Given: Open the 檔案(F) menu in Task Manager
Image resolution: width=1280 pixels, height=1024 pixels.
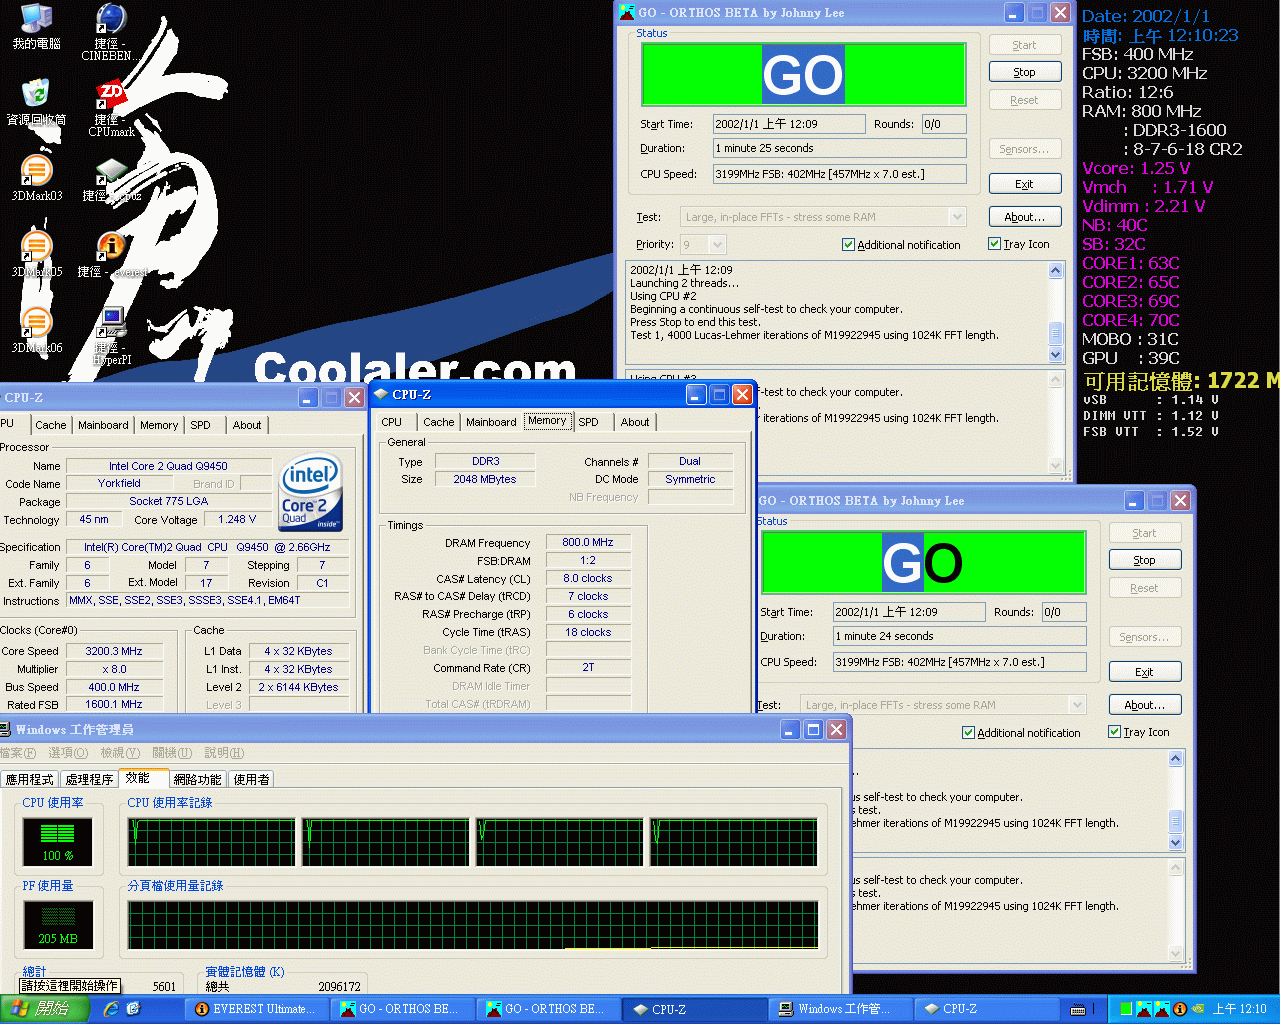Looking at the screenshot, I should pyautogui.click(x=18, y=752).
